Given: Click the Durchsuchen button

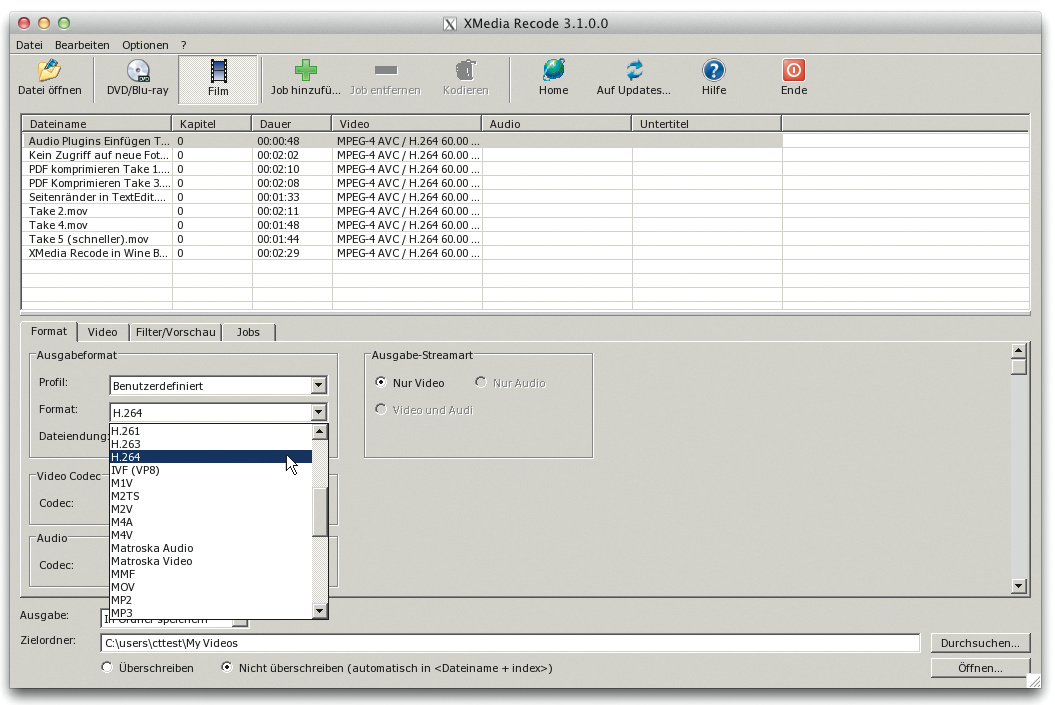Looking at the screenshot, I should tap(979, 643).
